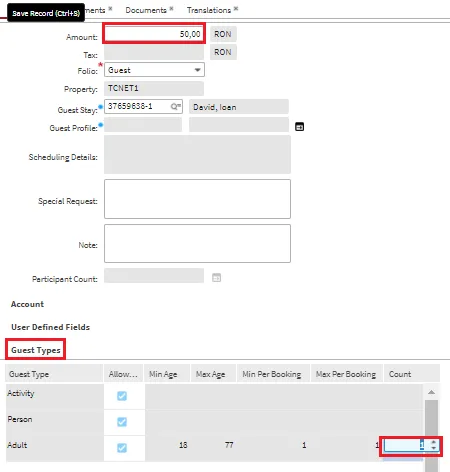Collapse the Guest Types section
The height and width of the screenshot is (472, 450).
tap(36, 350)
